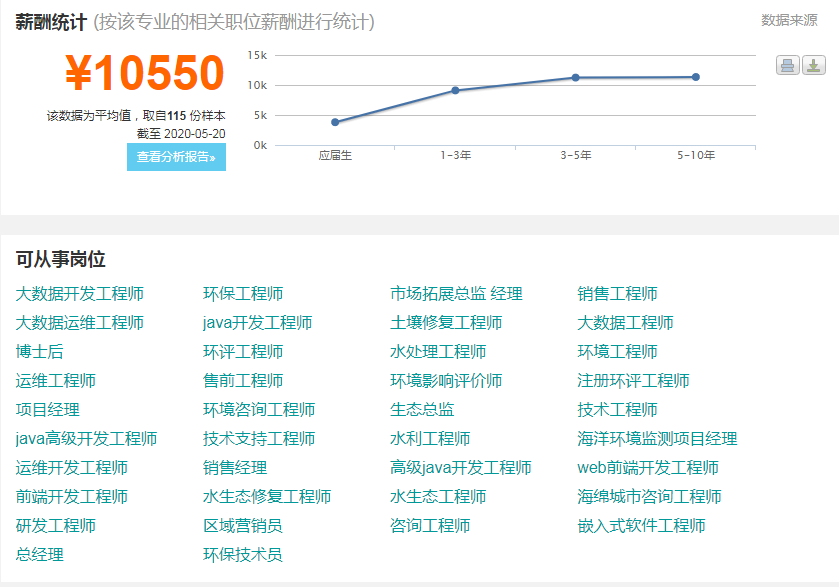Click the 可从事岗位 section heading
Screen dimensions: 839x587
pos(60,259)
